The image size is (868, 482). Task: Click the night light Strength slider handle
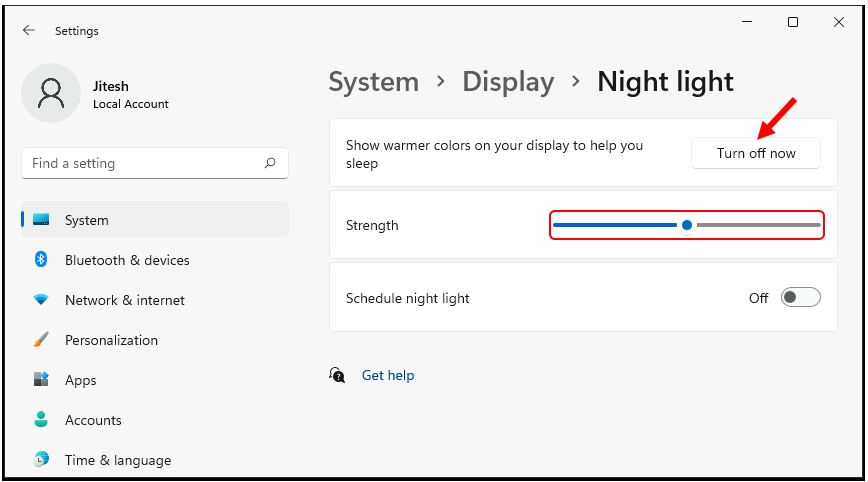(687, 225)
